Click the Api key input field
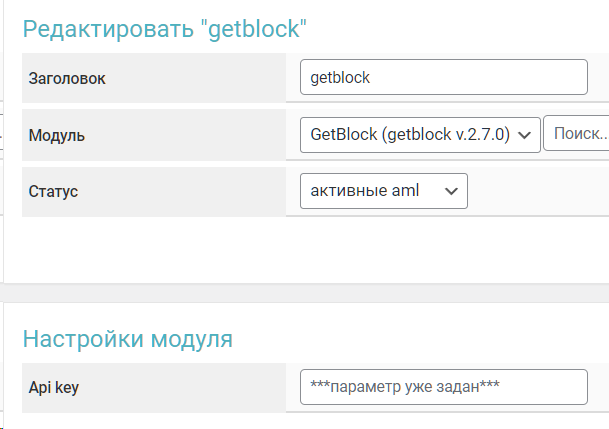Viewport: 609px width, 429px height. click(x=443, y=387)
